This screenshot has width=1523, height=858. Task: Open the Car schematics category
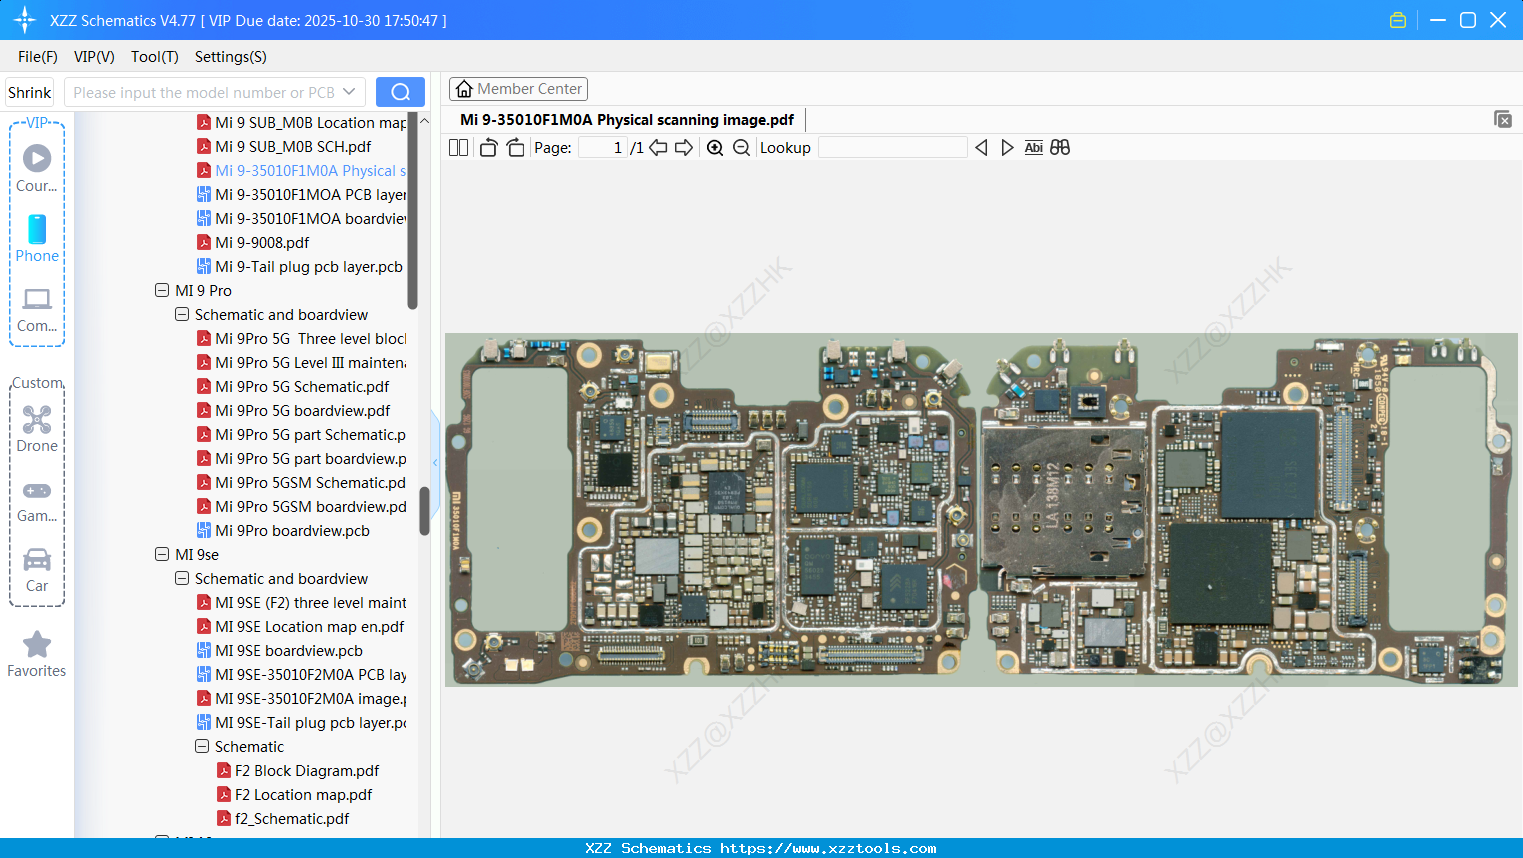pos(36,570)
